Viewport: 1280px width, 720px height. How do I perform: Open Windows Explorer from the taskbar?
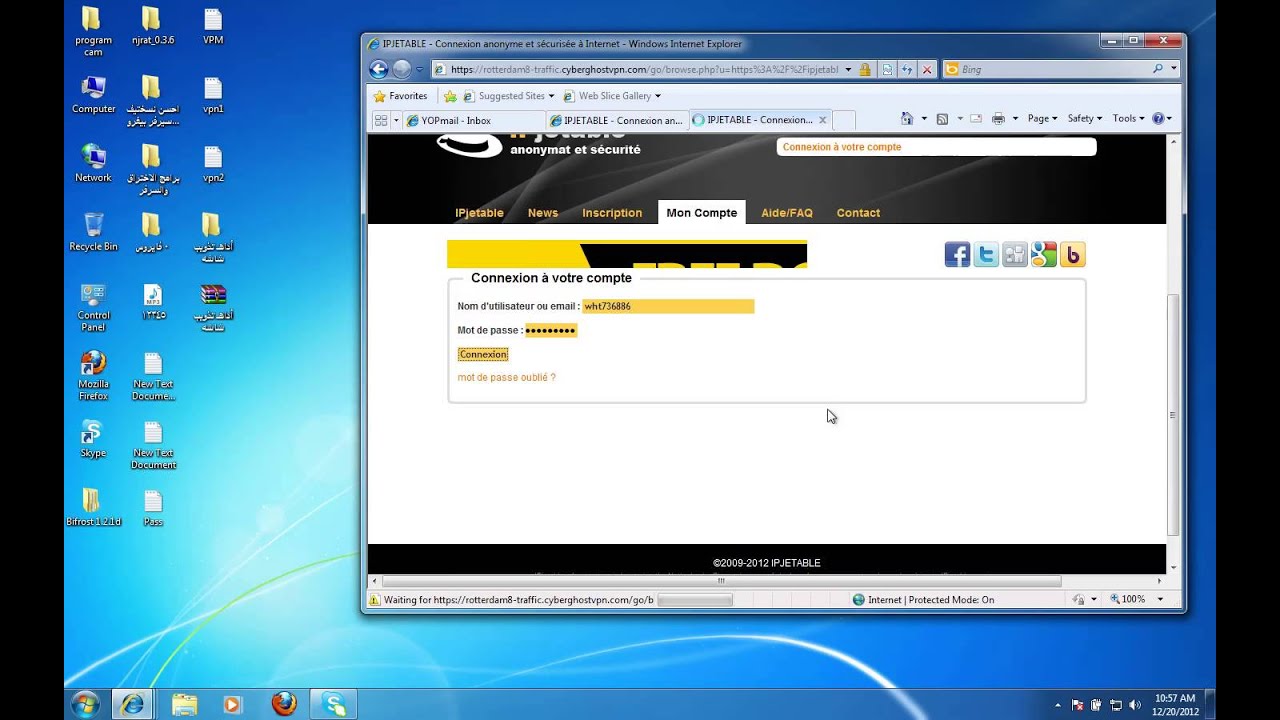[185, 704]
